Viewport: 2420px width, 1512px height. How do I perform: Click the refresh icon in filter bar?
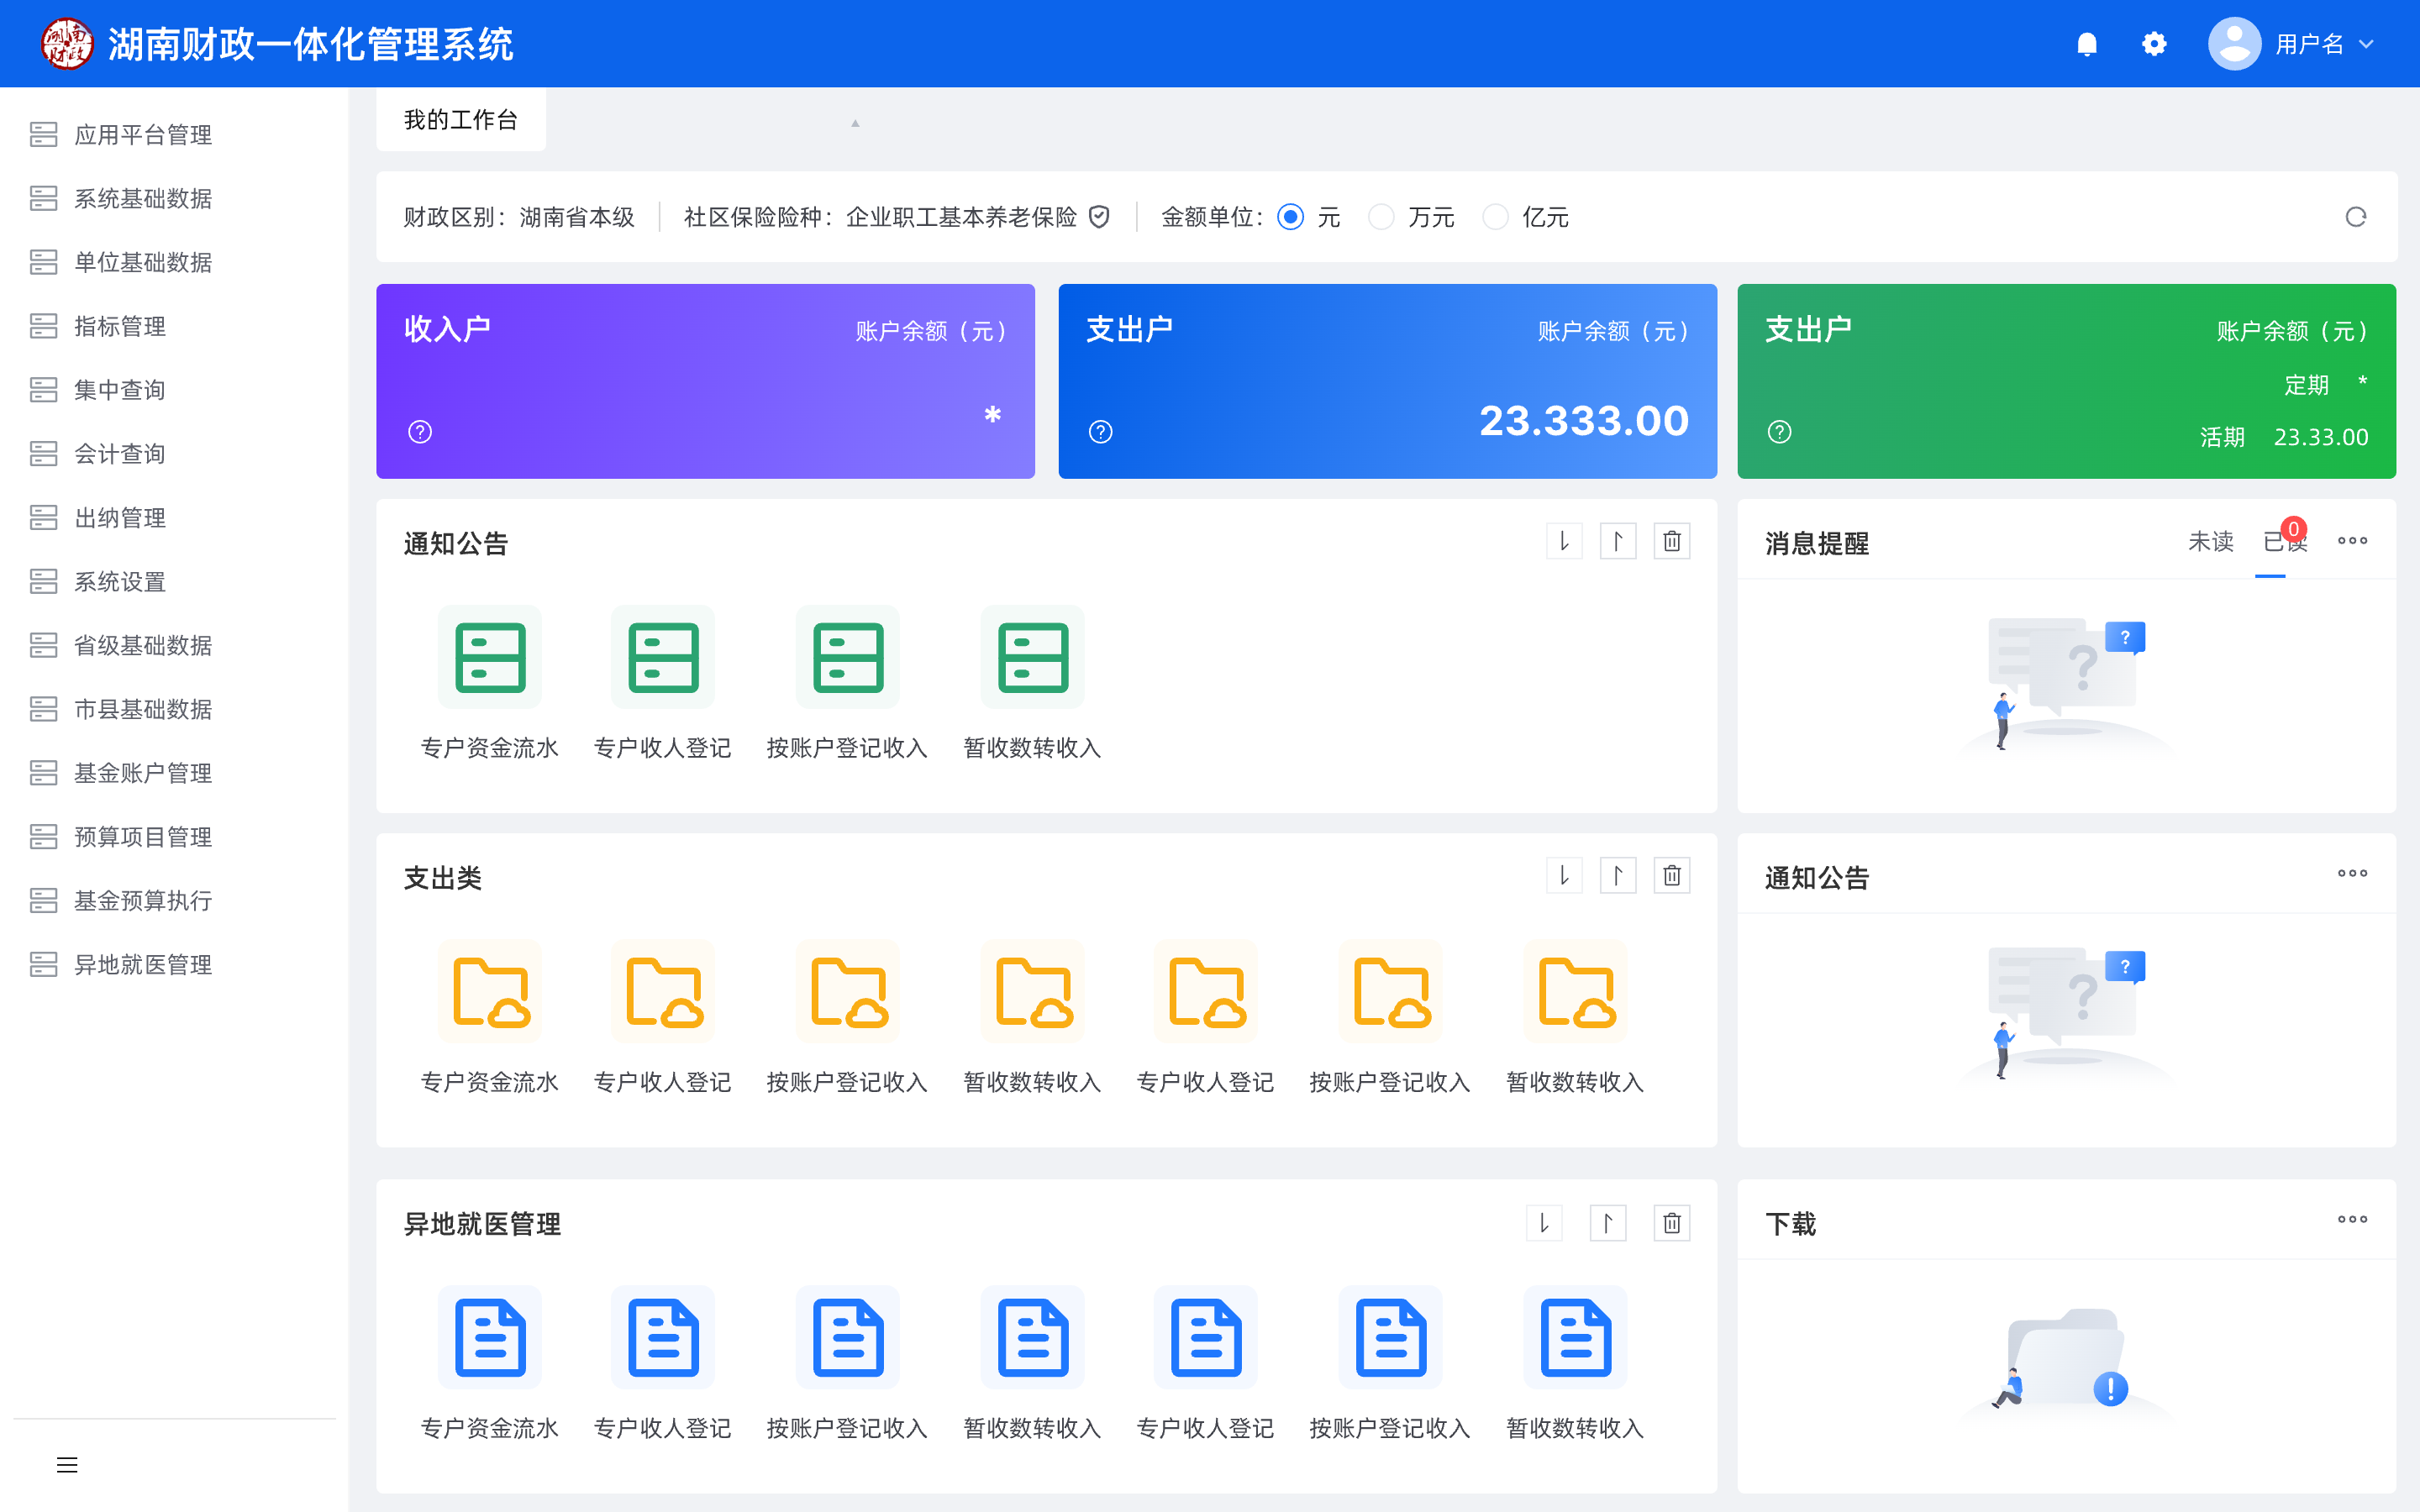(x=2355, y=217)
